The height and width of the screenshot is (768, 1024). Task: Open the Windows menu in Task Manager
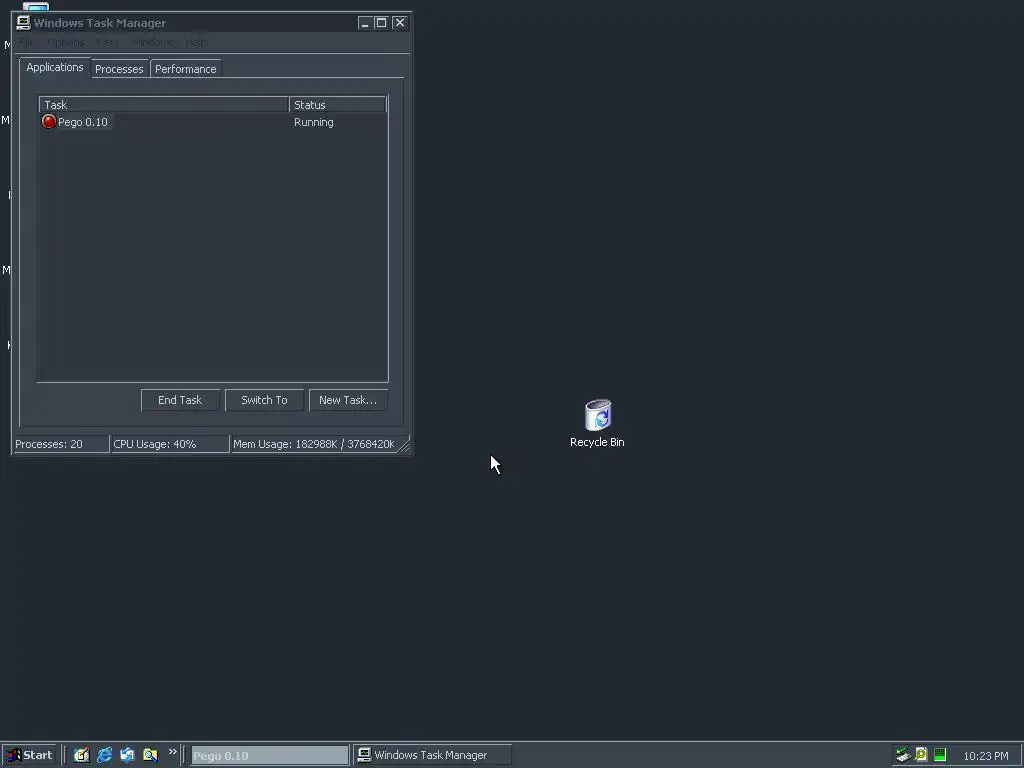pyautogui.click(x=152, y=42)
